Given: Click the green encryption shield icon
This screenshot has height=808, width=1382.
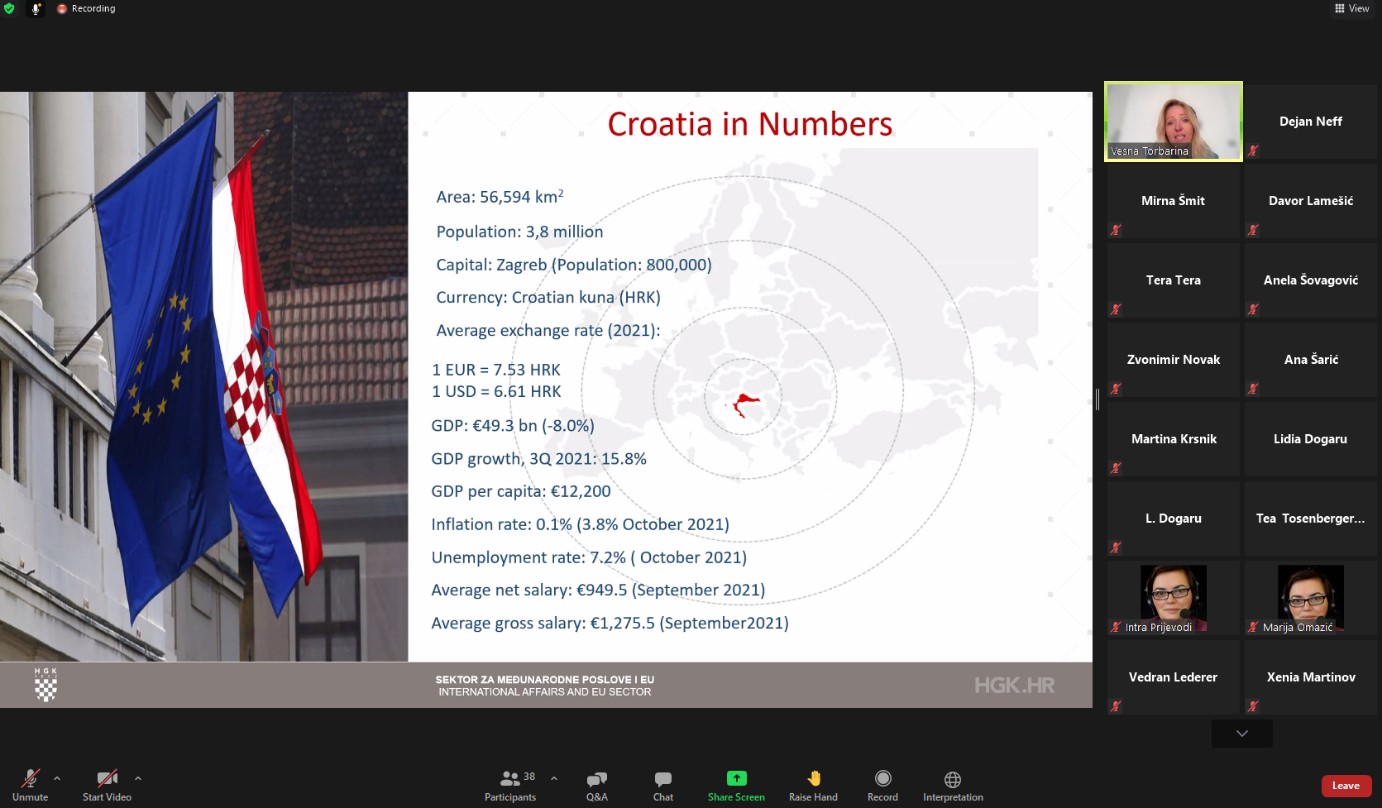Looking at the screenshot, I should click(x=9, y=8).
